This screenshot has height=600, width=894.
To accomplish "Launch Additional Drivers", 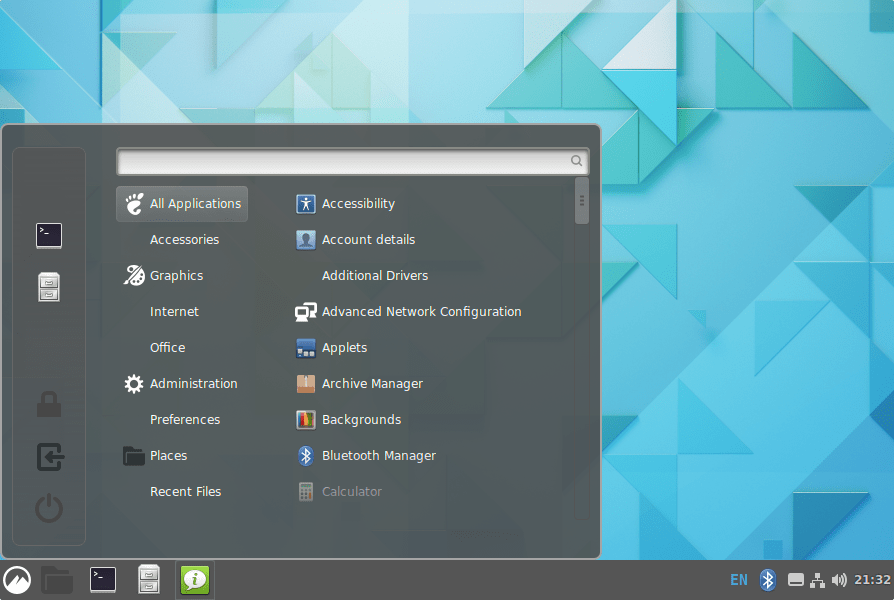I will [x=375, y=275].
